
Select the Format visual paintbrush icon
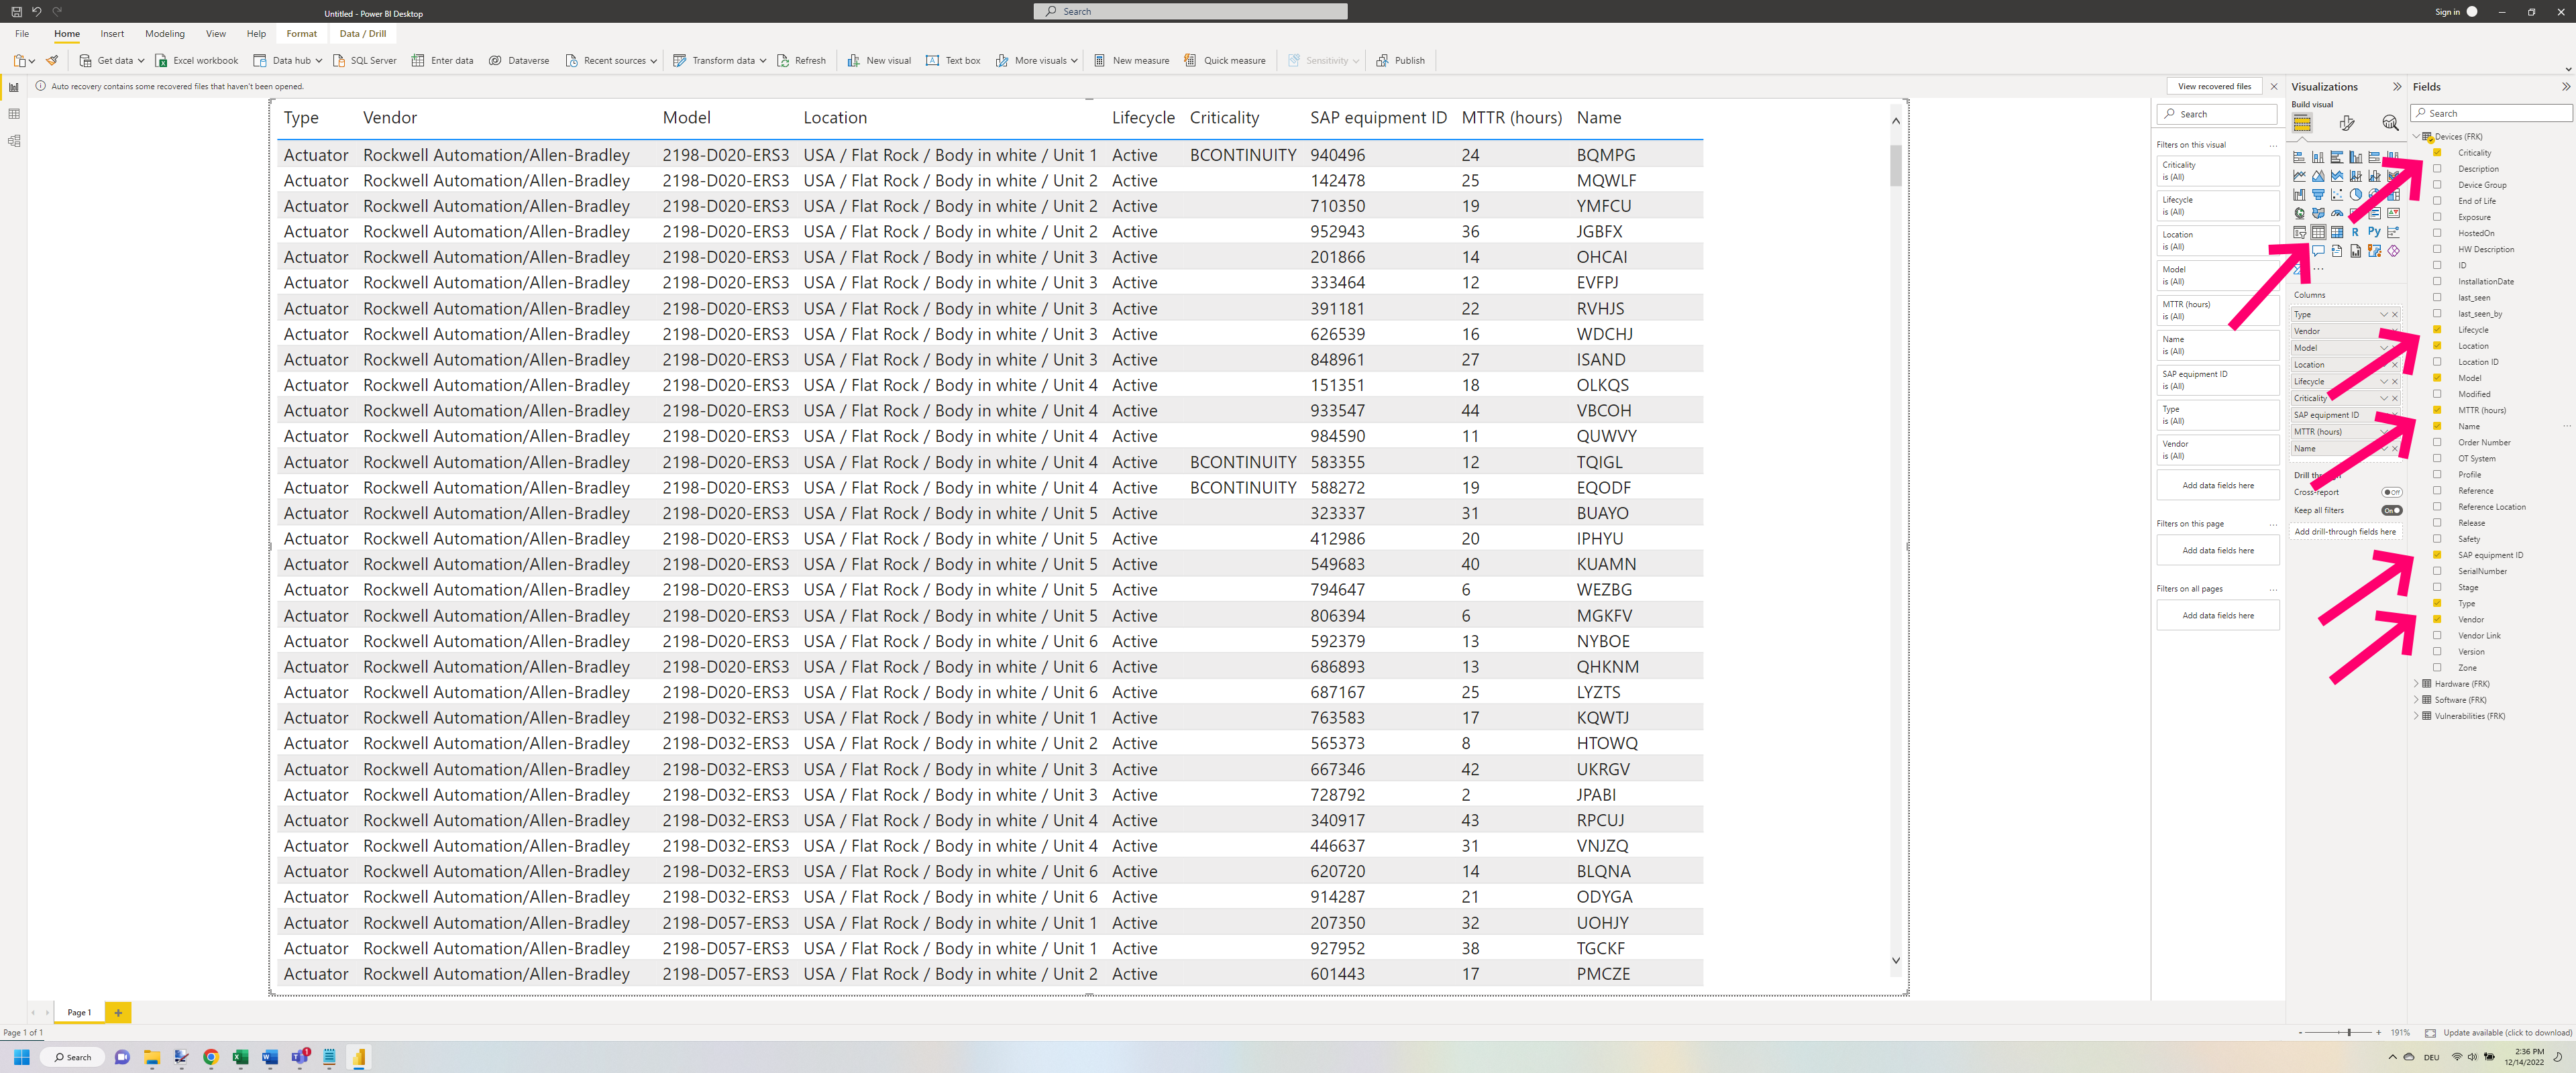point(2347,123)
